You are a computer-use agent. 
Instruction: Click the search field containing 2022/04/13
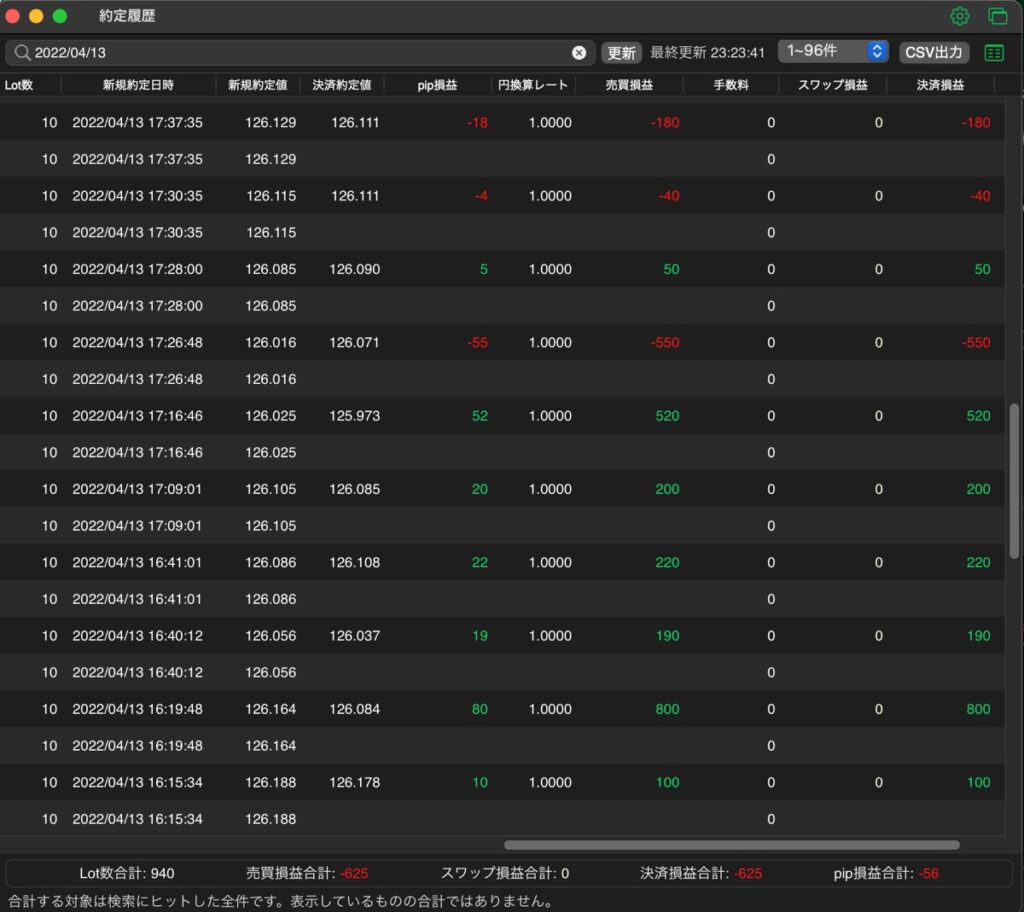[x=300, y=53]
